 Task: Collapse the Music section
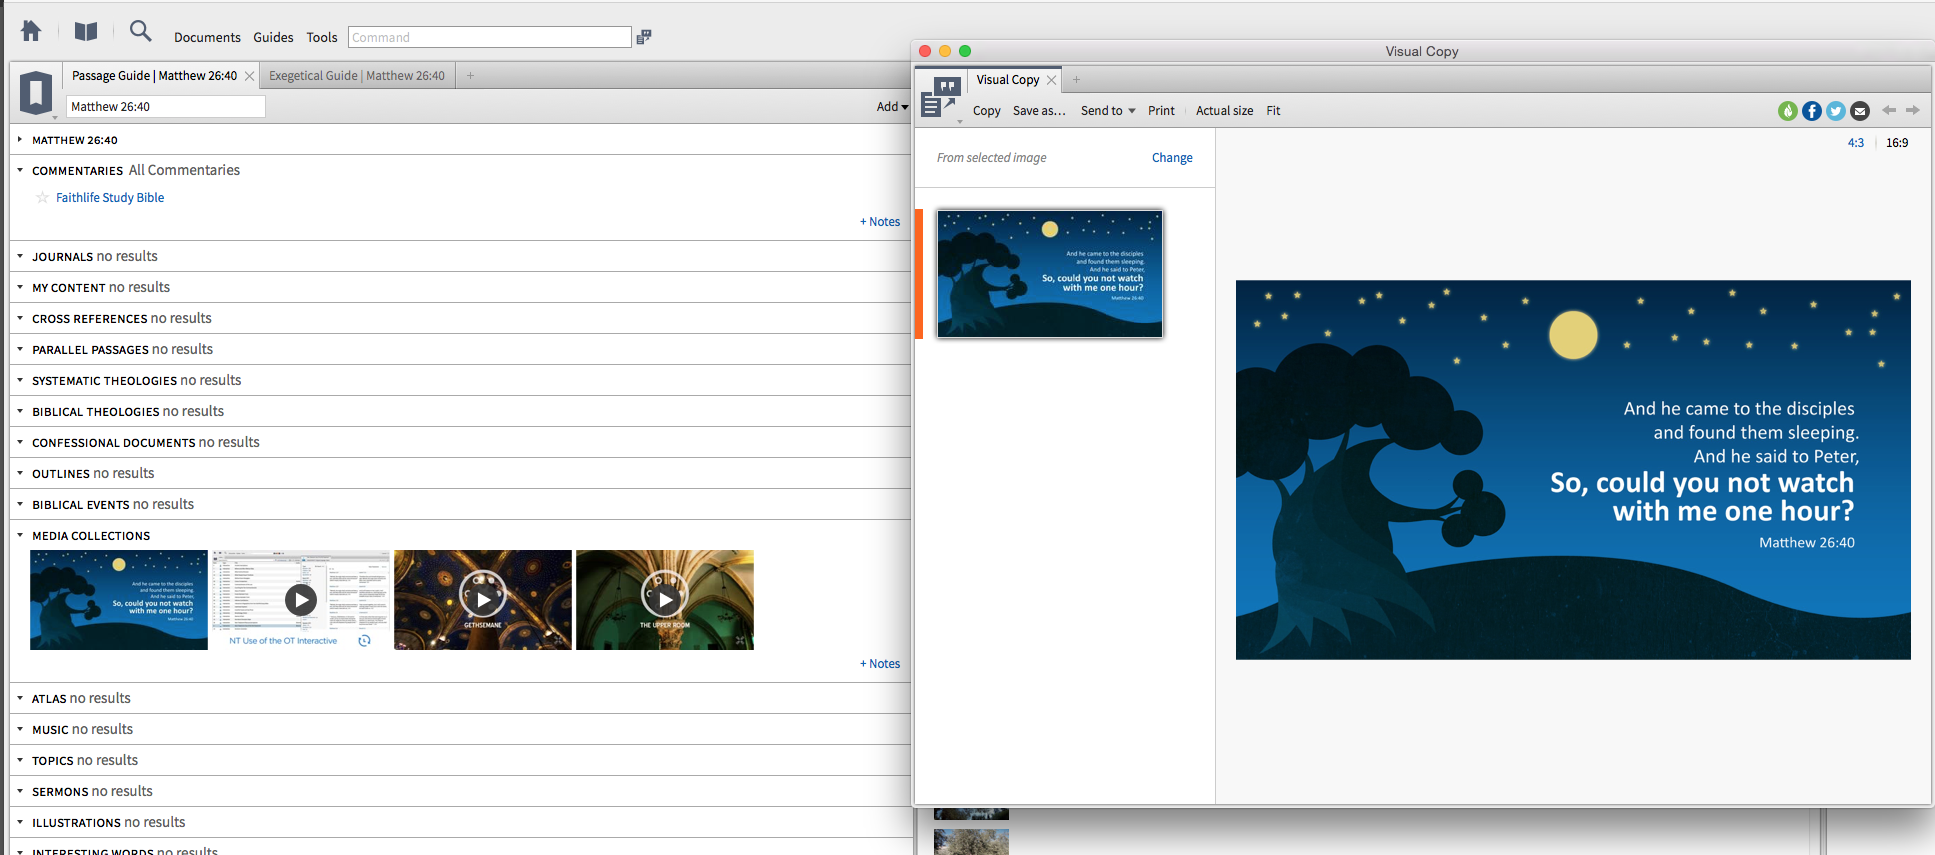click(x=20, y=729)
